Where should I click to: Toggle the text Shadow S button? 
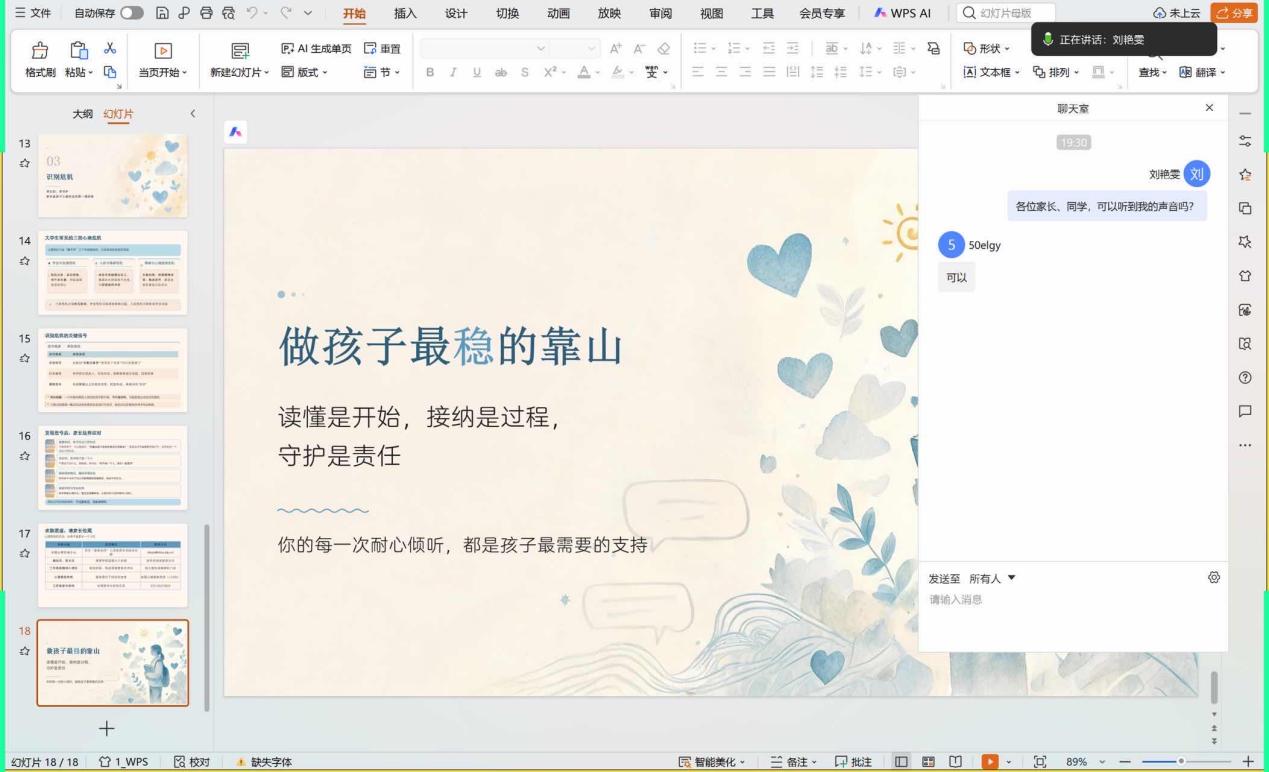tap(524, 72)
